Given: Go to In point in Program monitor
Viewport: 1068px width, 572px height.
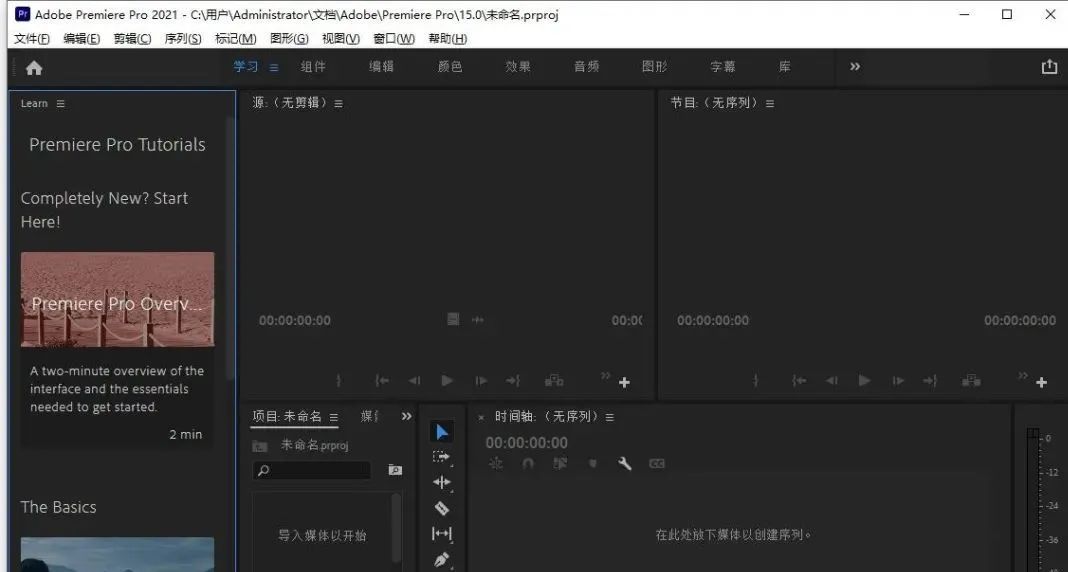Looking at the screenshot, I should click(x=799, y=381).
